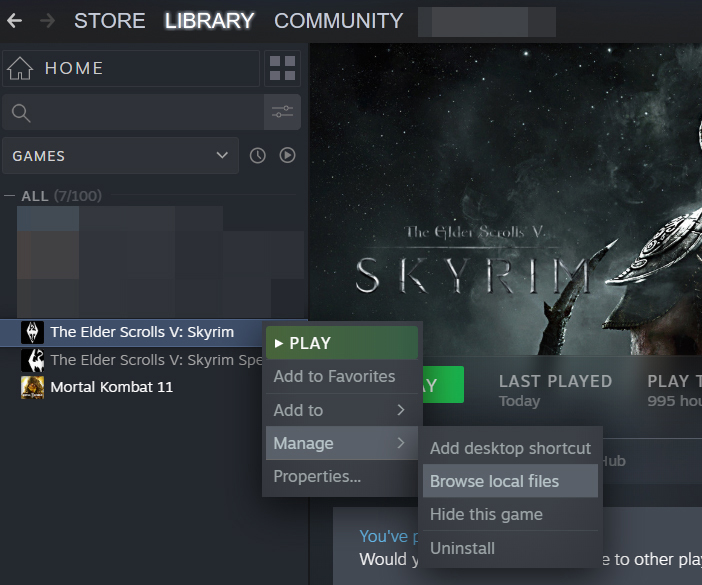The image size is (702, 585).
Task: Select Skyrim Special Edition in list
Action: (131, 360)
